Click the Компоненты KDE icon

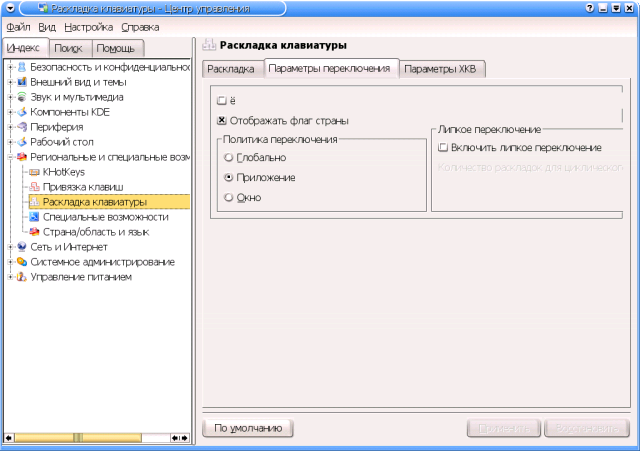[22, 112]
